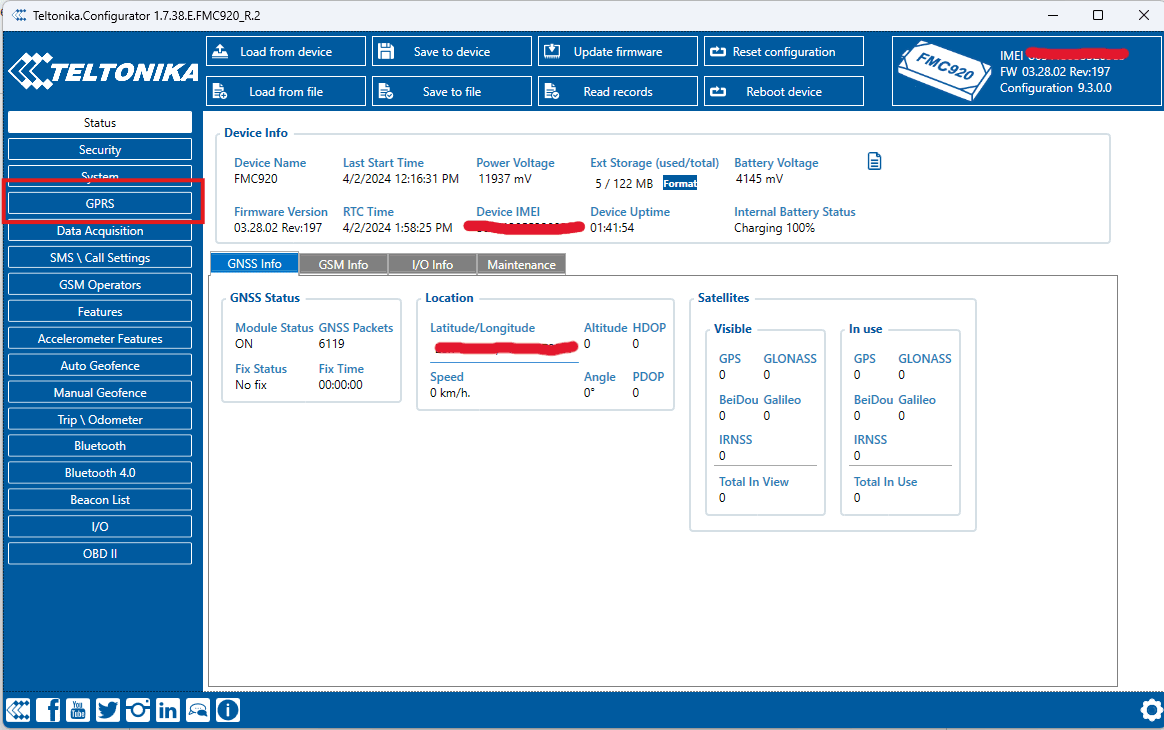Click the LinkedIn icon
Screen dimensions: 1164x730
coord(168,711)
